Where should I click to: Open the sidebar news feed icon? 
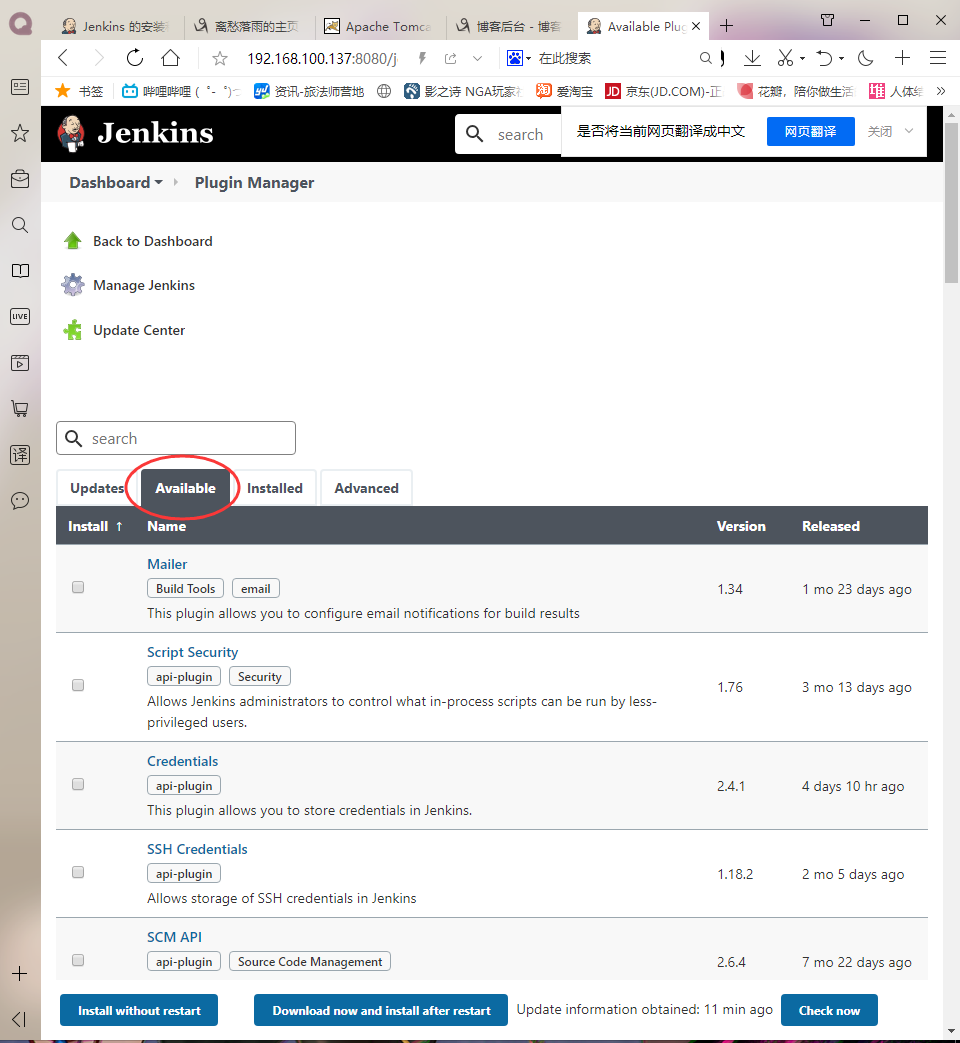coord(20,87)
